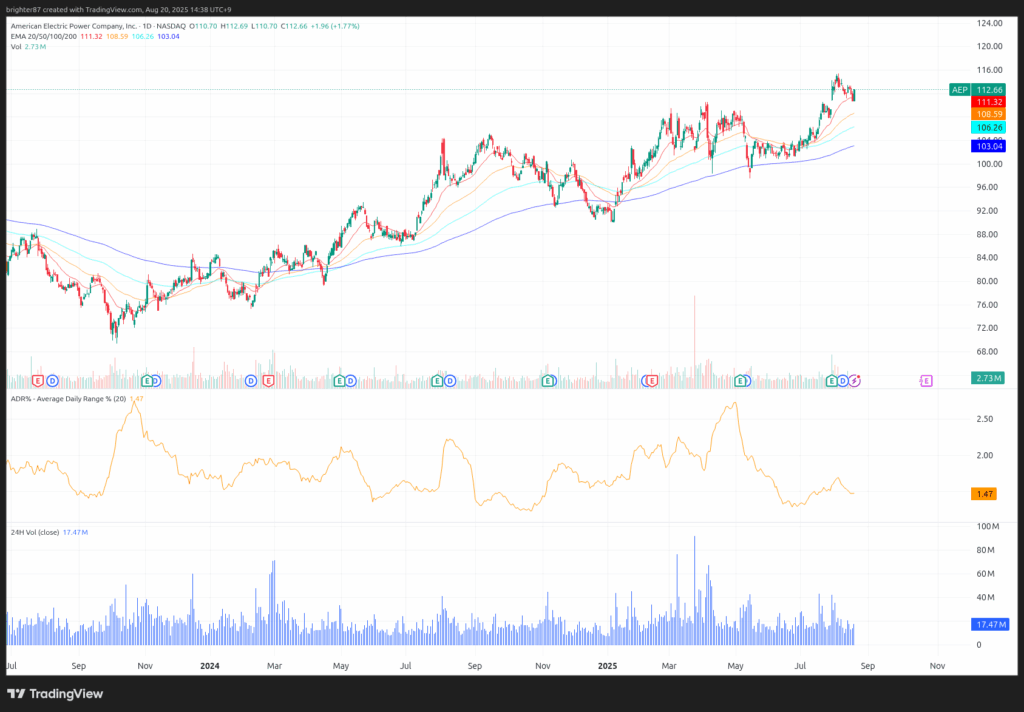Click the +1.96 (+1.77%) change value

click(x=335, y=26)
